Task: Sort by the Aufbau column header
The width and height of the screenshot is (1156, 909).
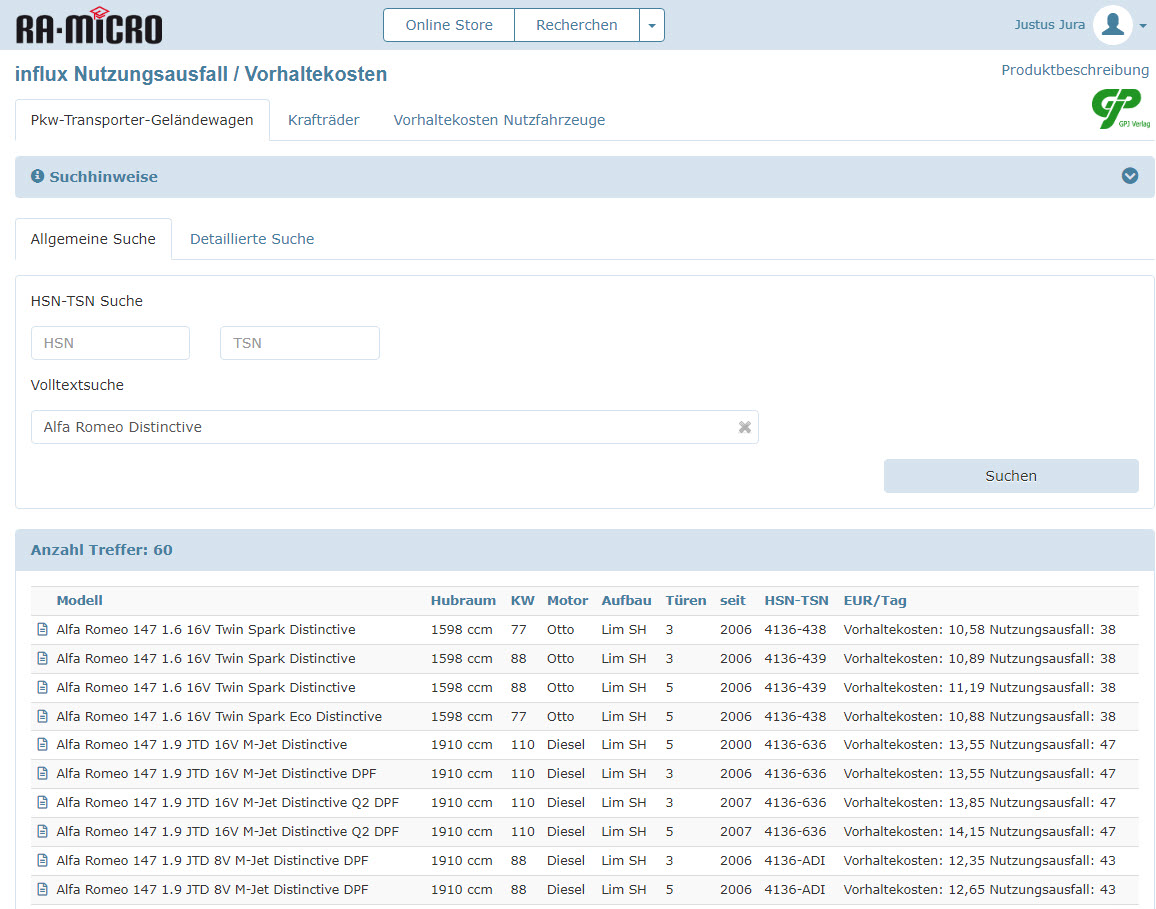Action: [626, 600]
